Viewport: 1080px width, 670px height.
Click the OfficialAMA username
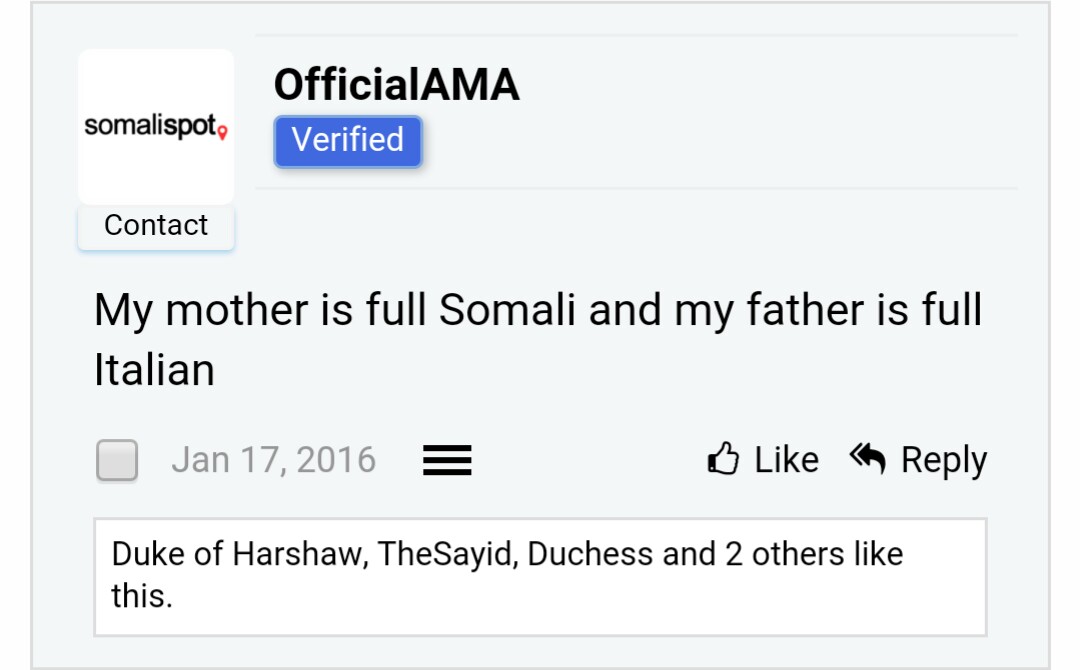tap(397, 85)
